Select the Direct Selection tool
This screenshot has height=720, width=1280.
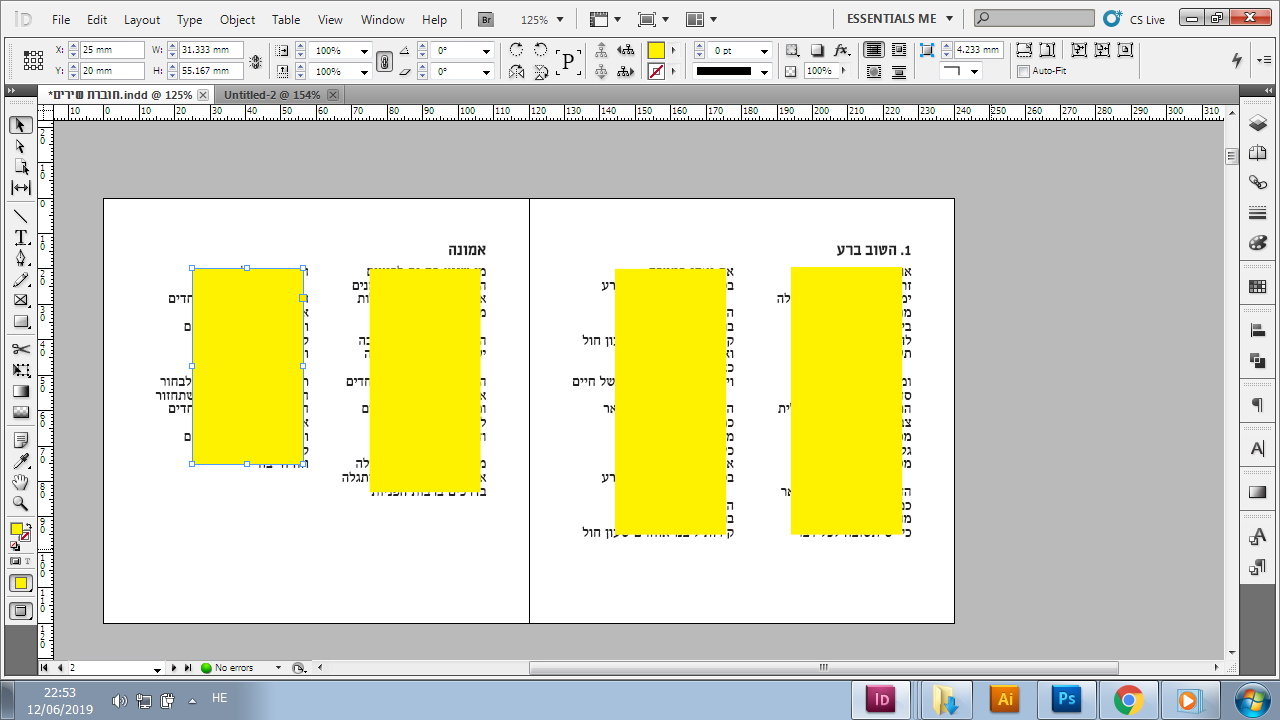pyautogui.click(x=20, y=146)
